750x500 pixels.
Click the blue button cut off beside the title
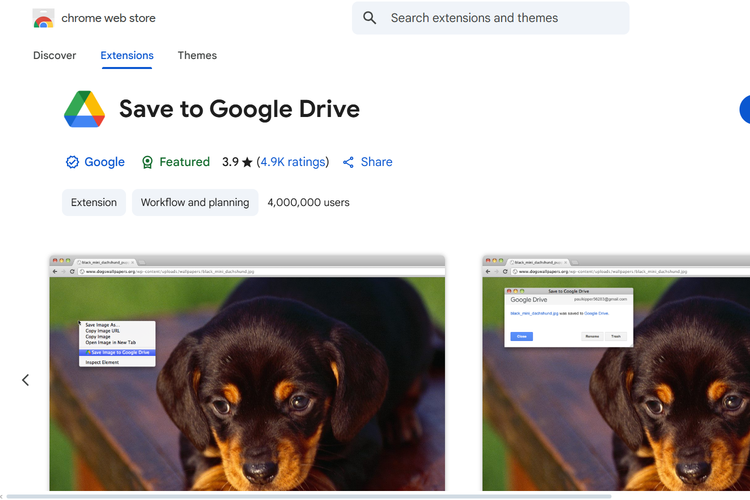coord(745,110)
